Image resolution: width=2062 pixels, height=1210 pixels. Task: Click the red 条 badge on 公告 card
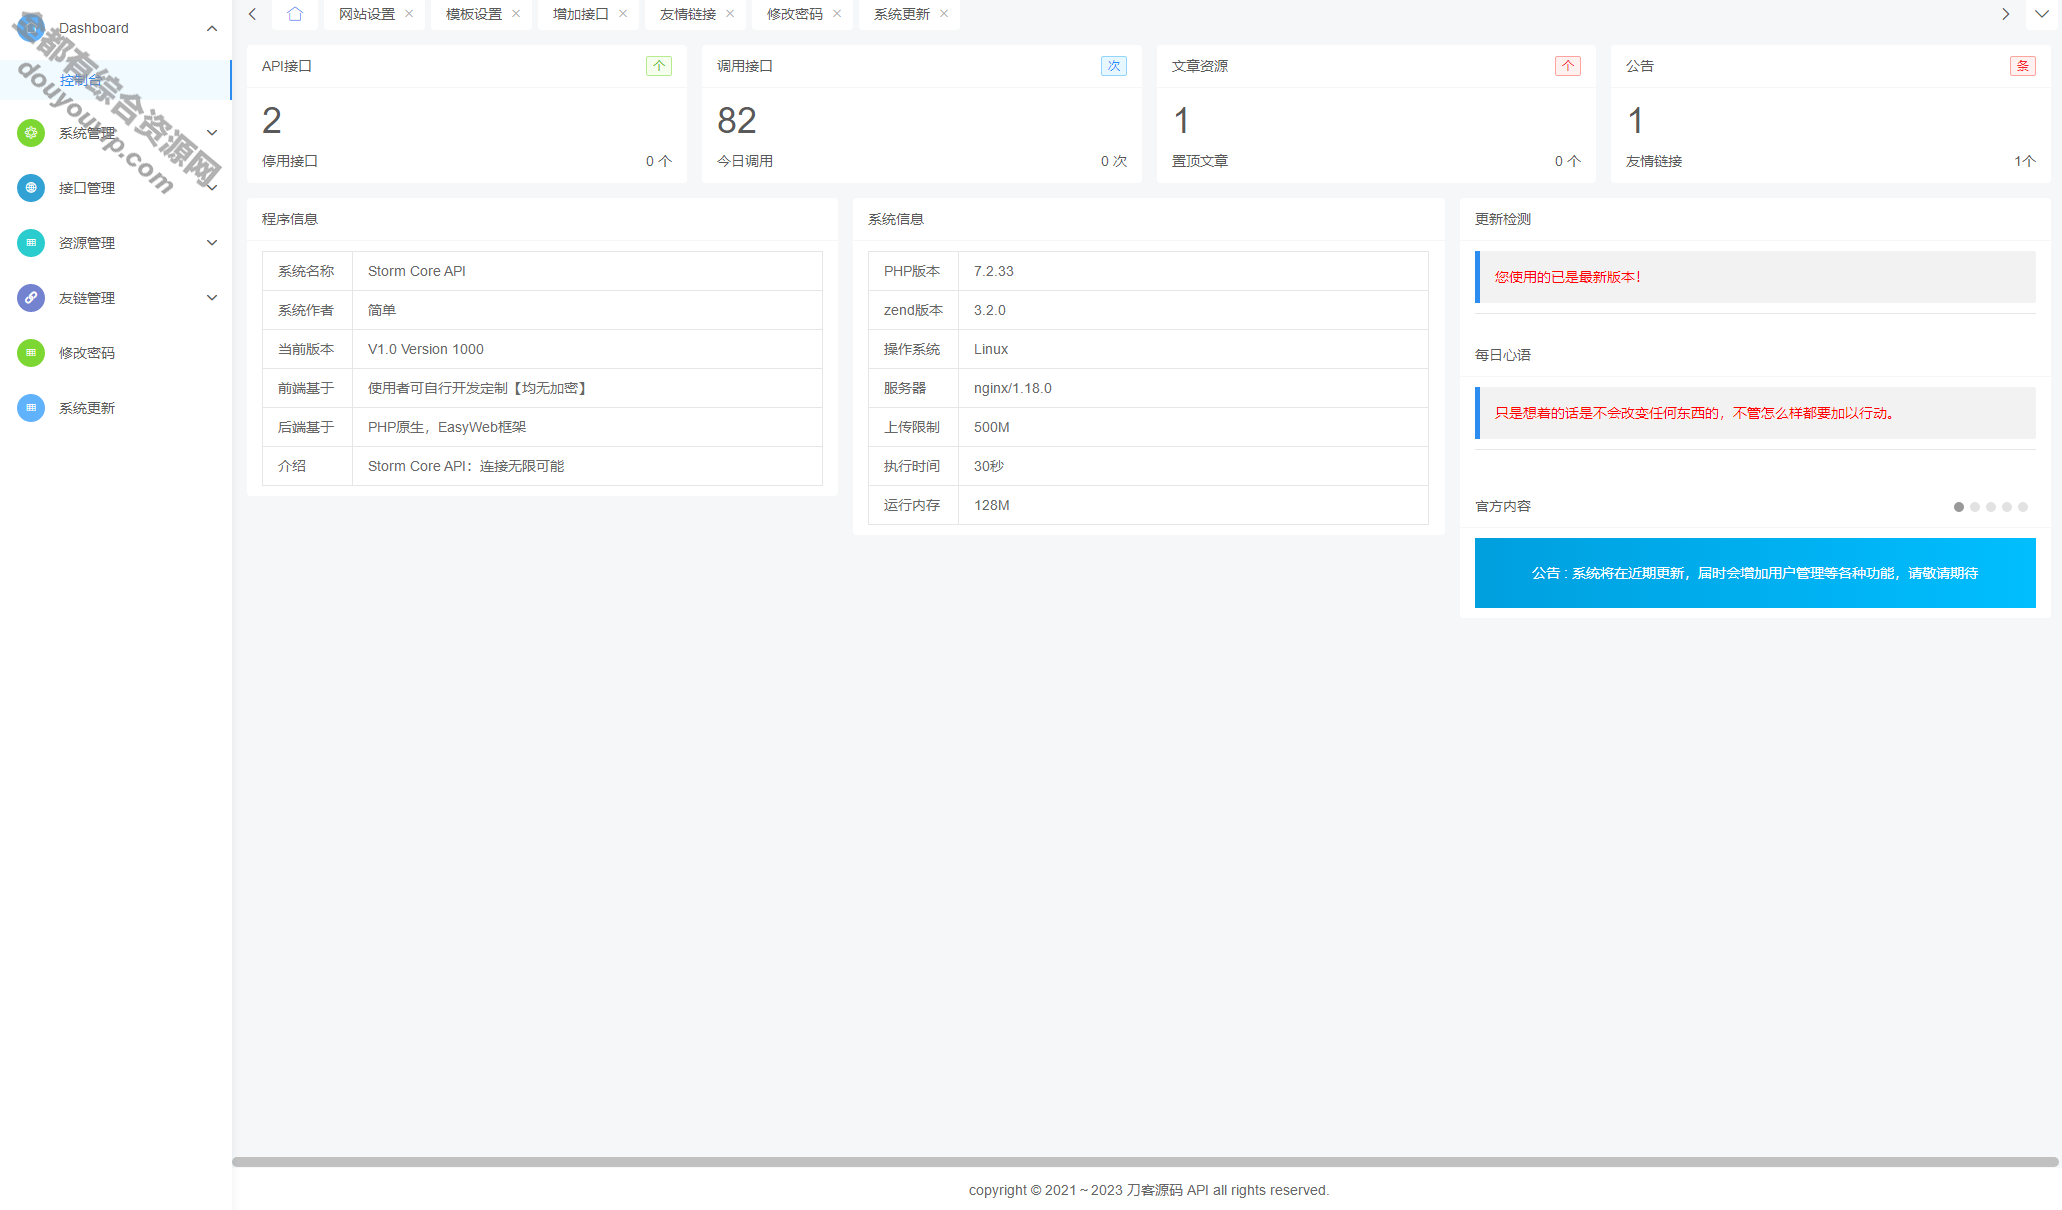click(2023, 66)
